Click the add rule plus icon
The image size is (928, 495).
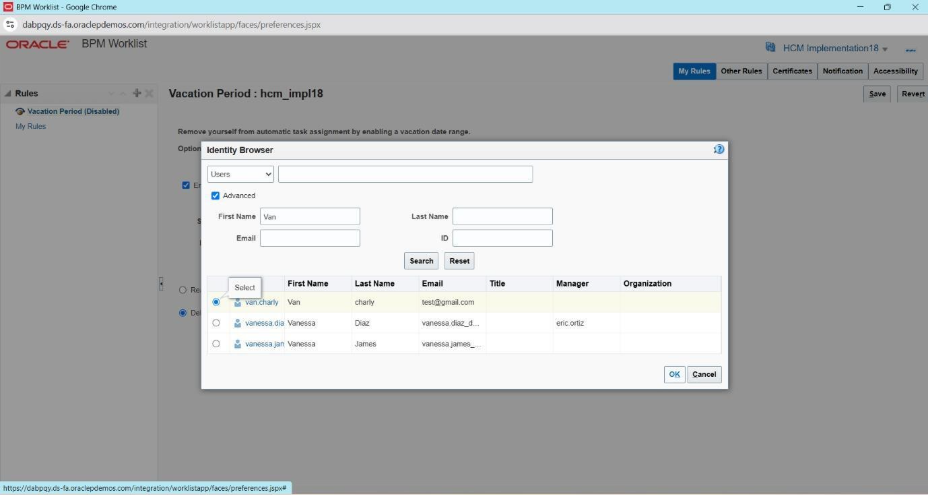[137, 93]
